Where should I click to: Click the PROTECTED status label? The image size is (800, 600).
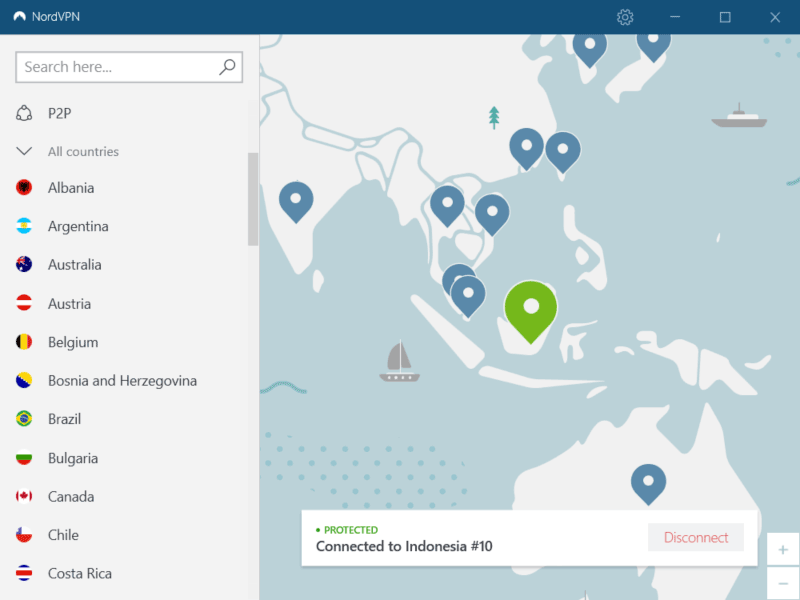[x=351, y=530]
